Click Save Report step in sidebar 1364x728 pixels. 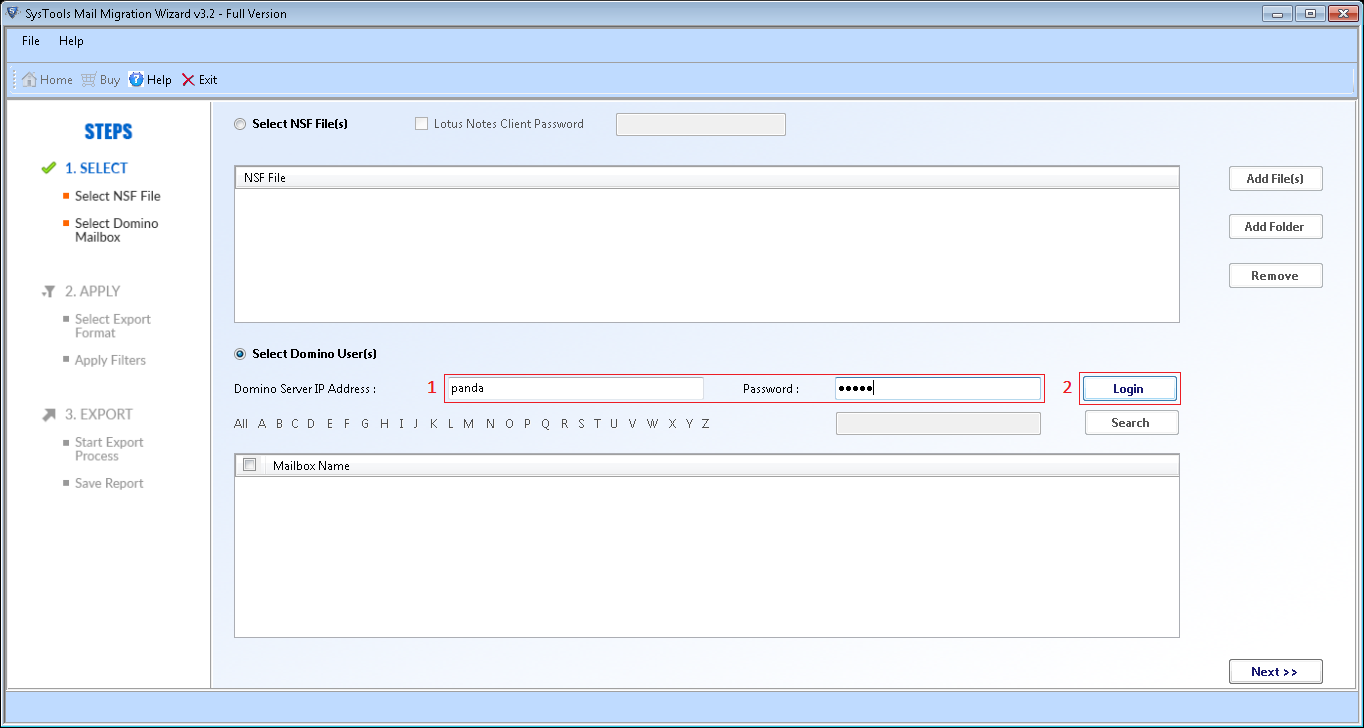click(x=109, y=483)
